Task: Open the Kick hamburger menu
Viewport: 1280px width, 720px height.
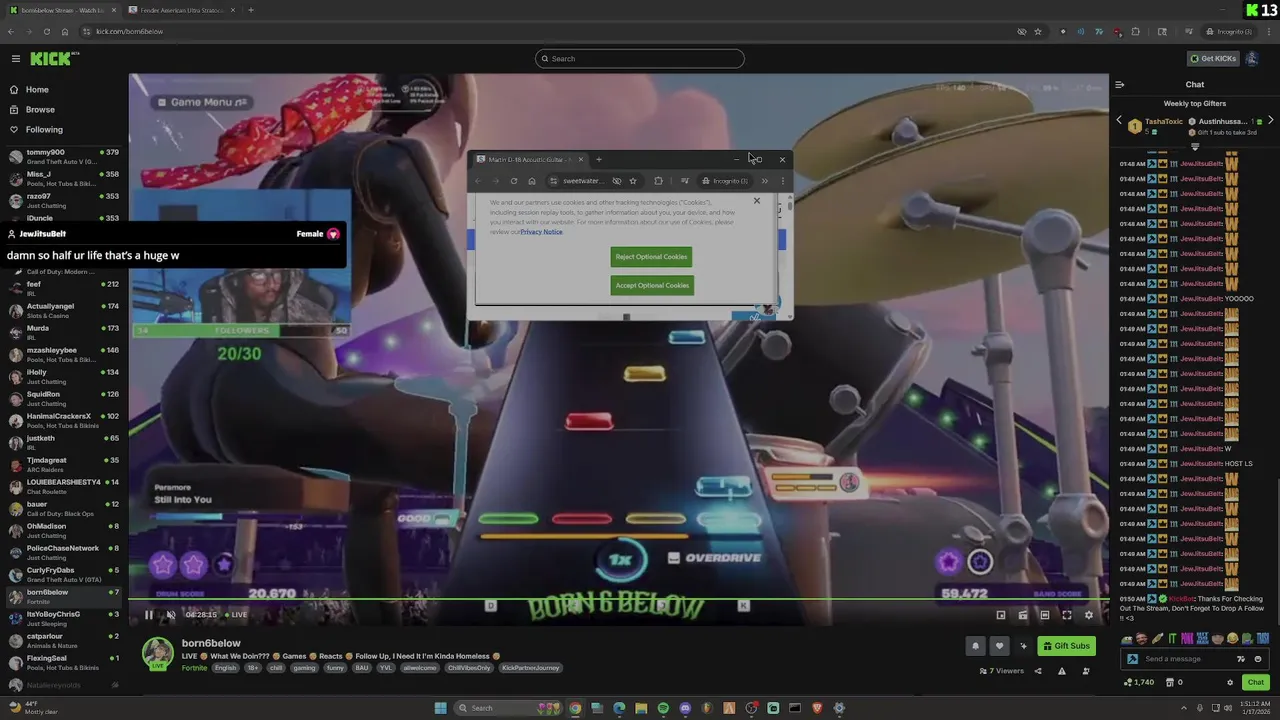Action: [x=15, y=59]
